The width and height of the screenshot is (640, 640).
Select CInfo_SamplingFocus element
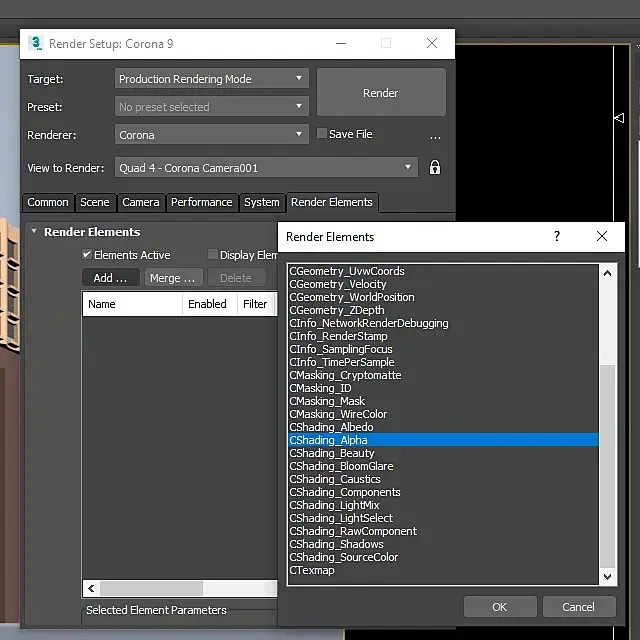point(443,349)
